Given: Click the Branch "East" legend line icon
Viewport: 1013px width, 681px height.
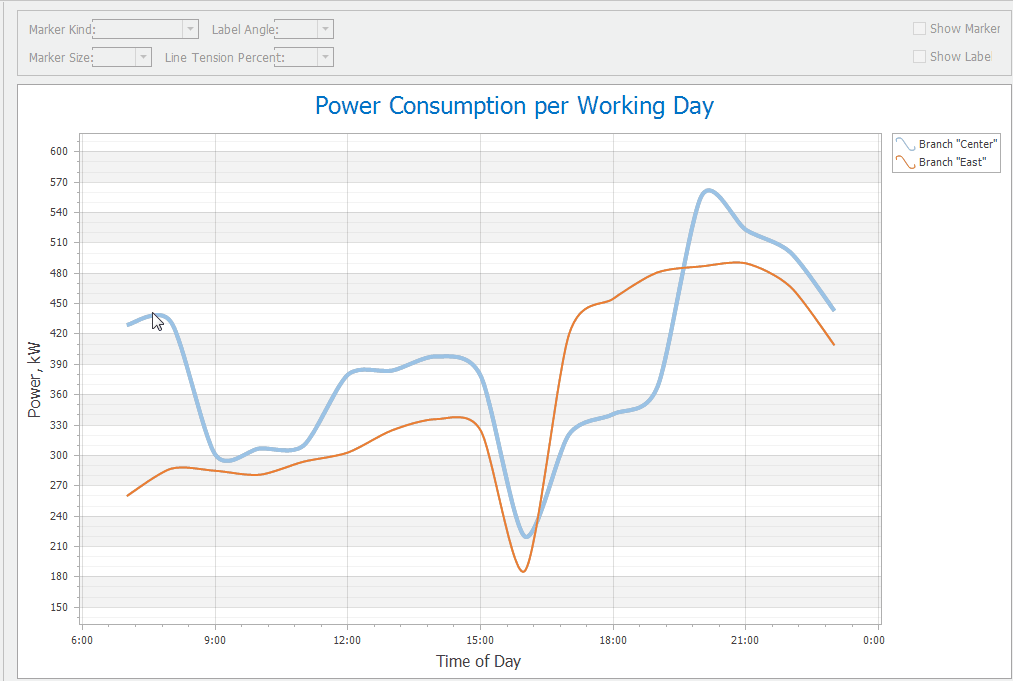Looking at the screenshot, I should coord(906,162).
